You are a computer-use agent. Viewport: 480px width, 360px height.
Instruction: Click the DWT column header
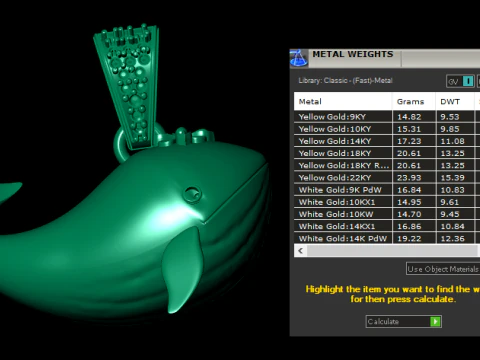click(x=455, y=101)
